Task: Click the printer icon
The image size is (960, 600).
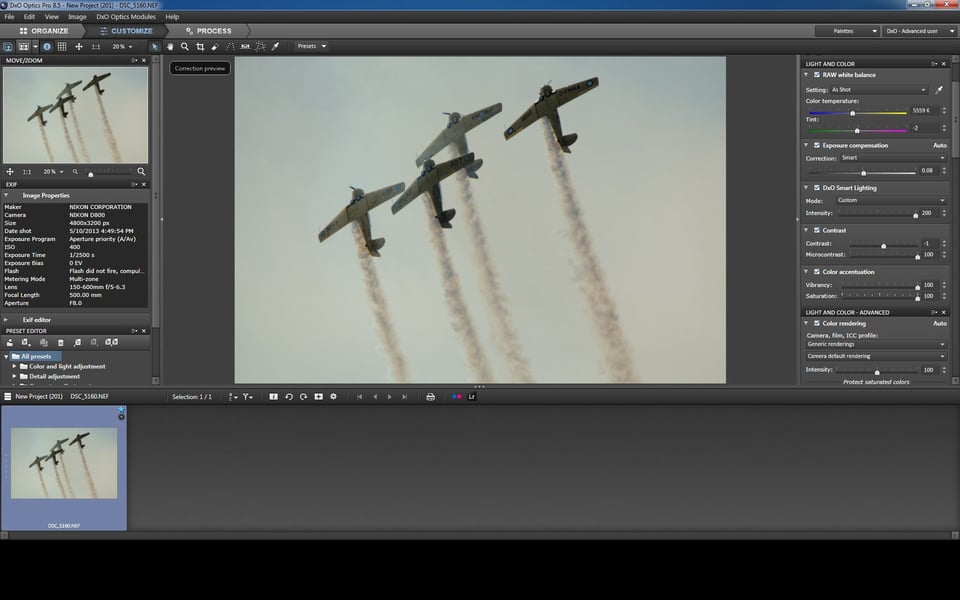Action: pos(430,397)
